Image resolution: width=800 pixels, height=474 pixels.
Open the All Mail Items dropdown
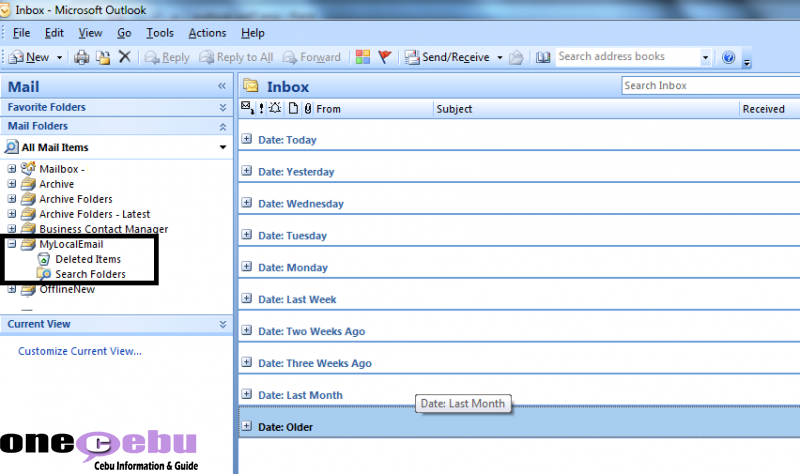click(x=223, y=147)
